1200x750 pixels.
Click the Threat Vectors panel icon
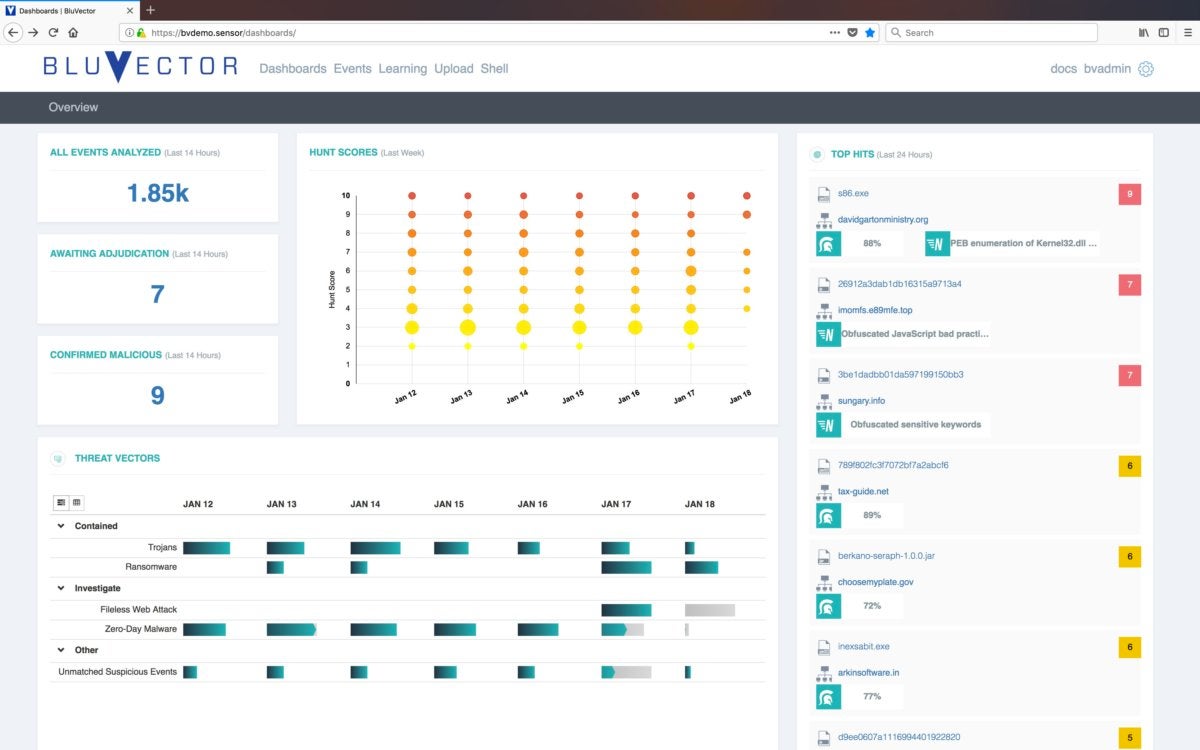point(58,459)
